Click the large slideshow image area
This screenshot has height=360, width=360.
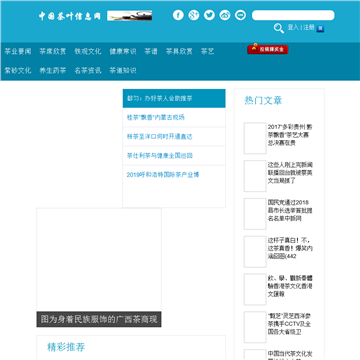[99, 260]
